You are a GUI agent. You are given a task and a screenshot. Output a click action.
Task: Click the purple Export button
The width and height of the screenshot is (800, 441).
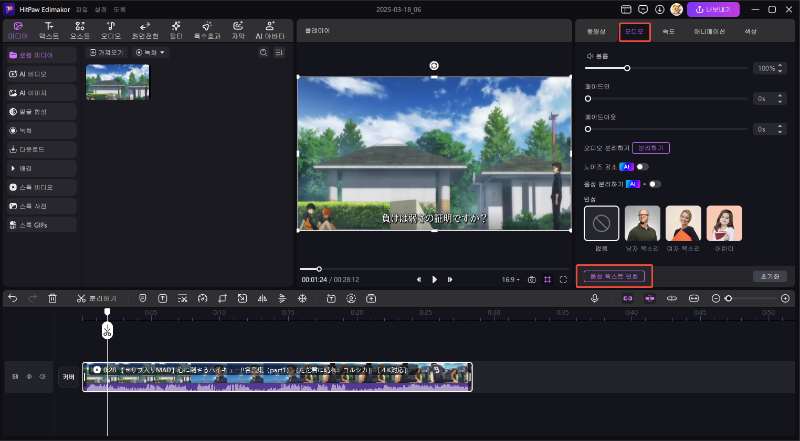[741, 9]
